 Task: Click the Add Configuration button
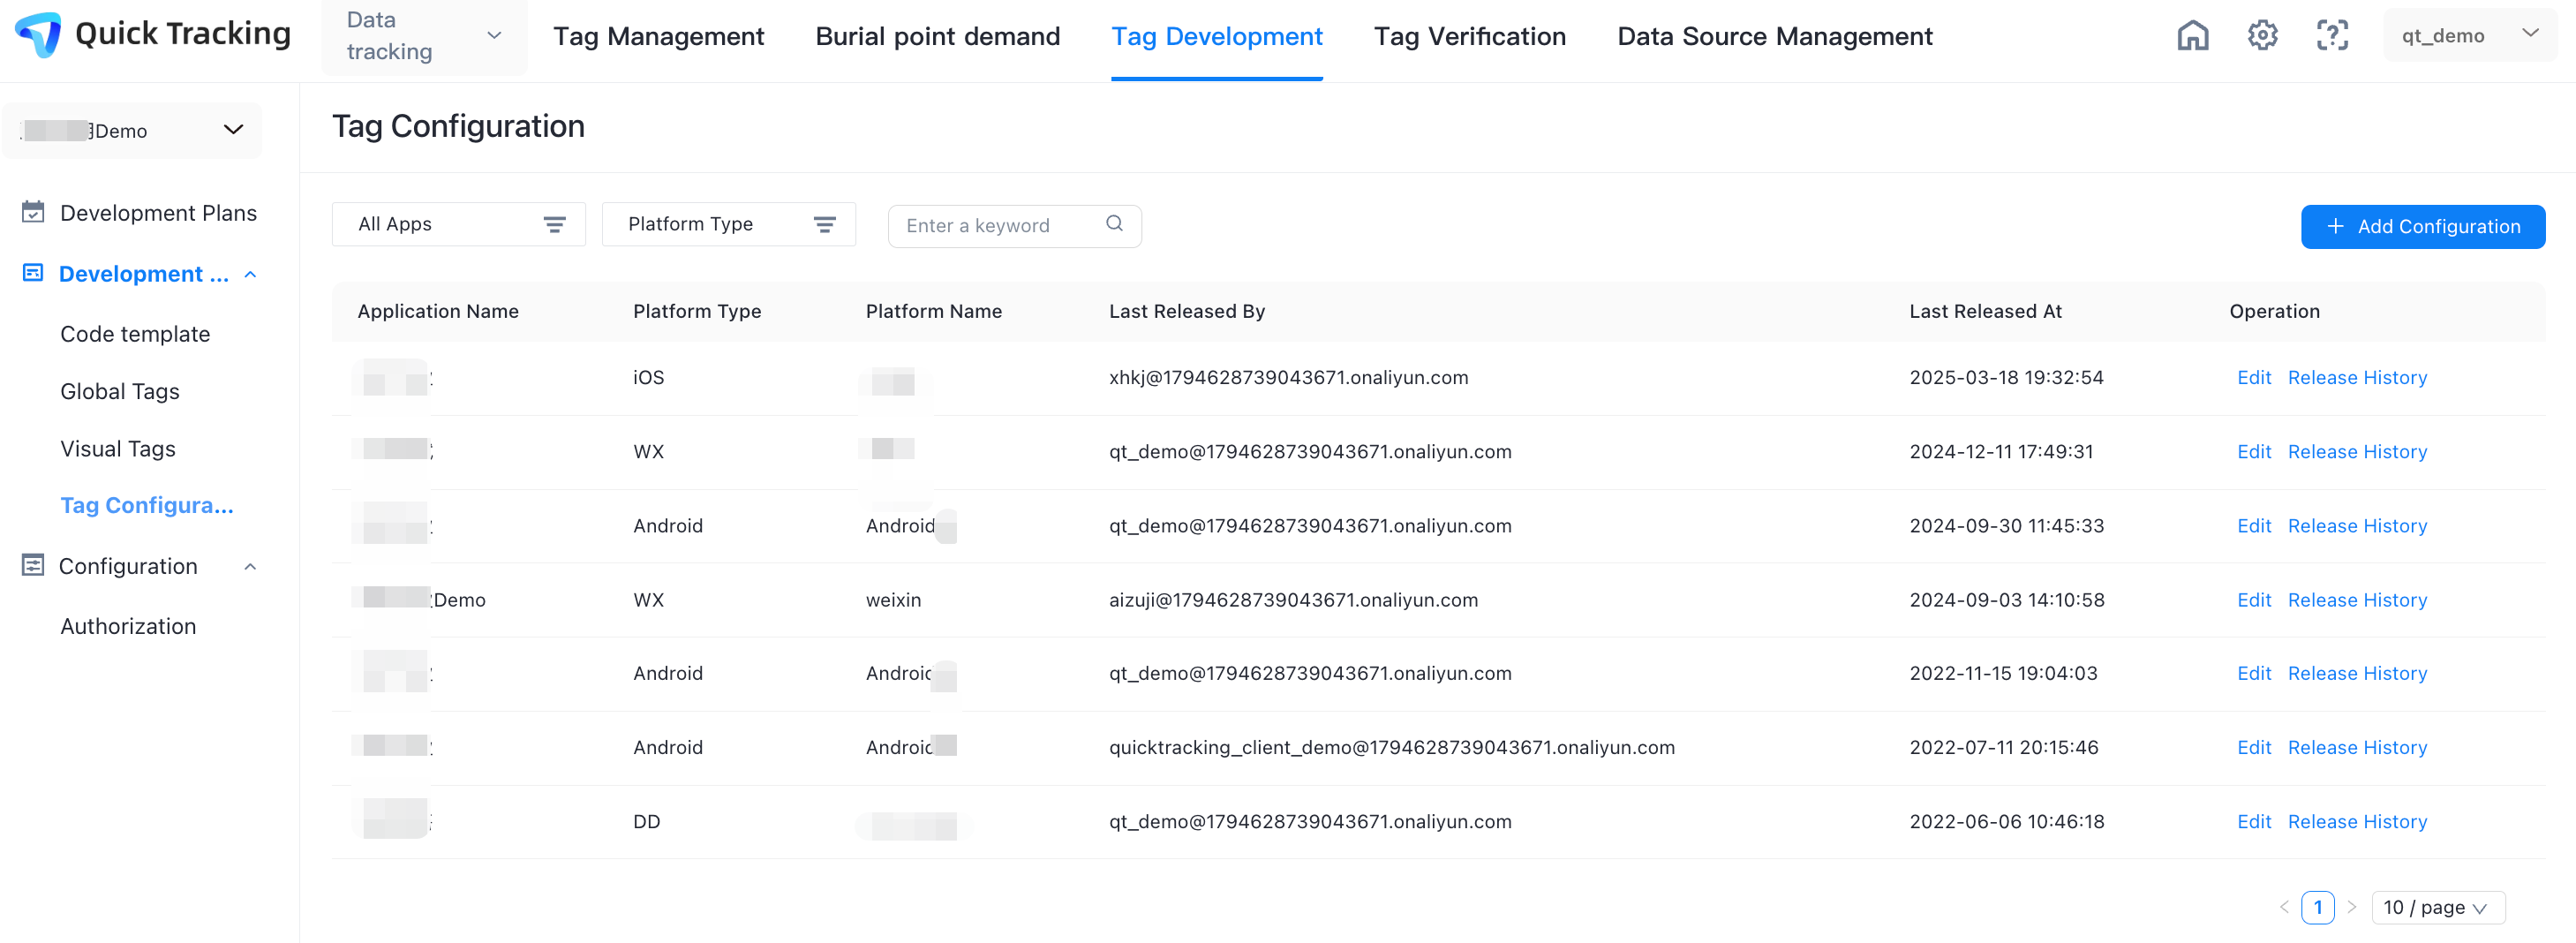tap(2422, 226)
